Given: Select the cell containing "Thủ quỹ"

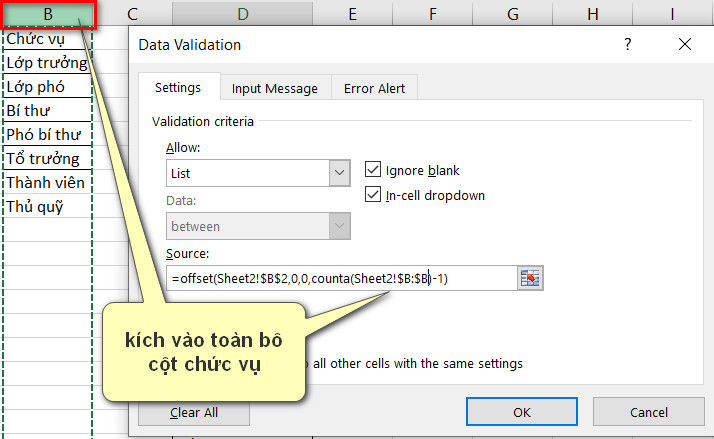Looking at the screenshot, I should 48,206.
